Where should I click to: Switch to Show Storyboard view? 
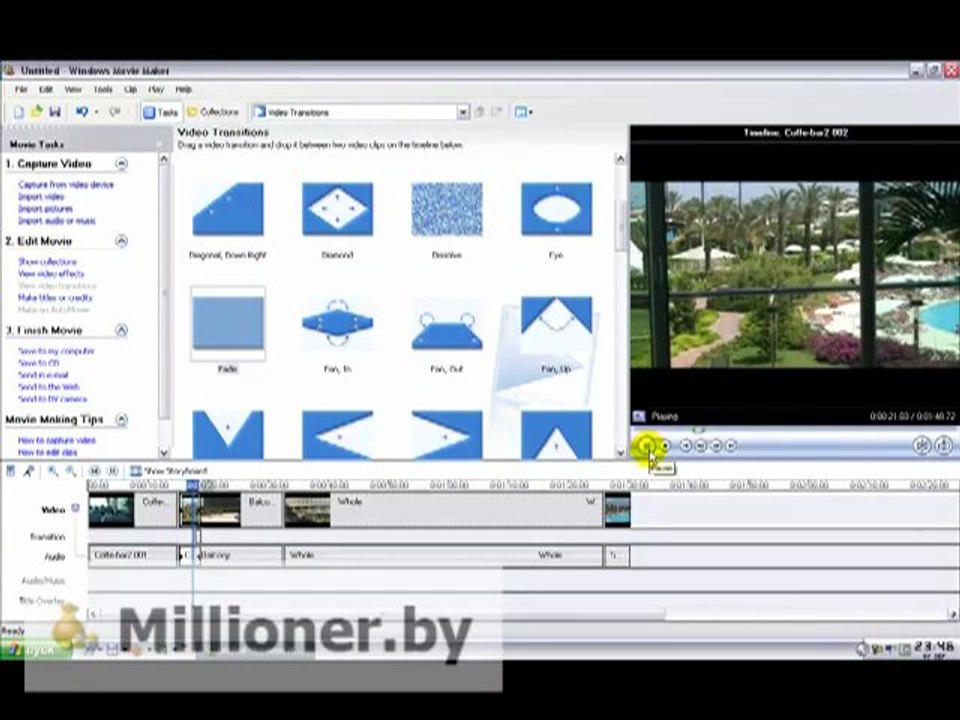click(169, 471)
